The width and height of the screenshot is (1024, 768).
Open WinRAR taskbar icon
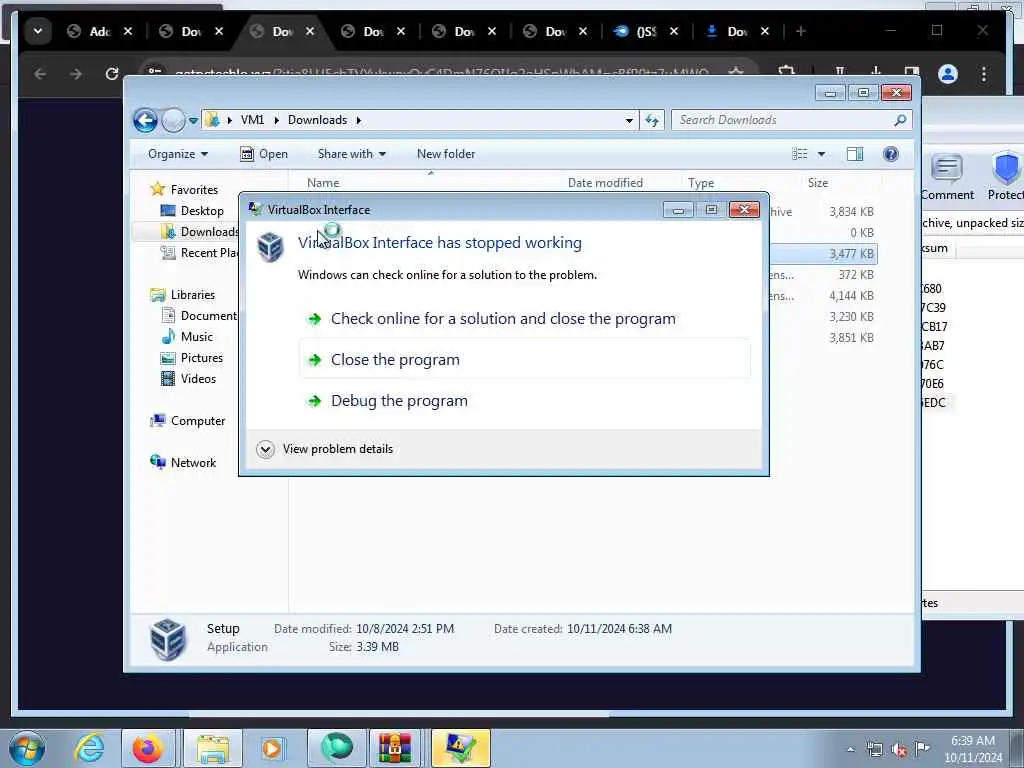click(394, 748)
